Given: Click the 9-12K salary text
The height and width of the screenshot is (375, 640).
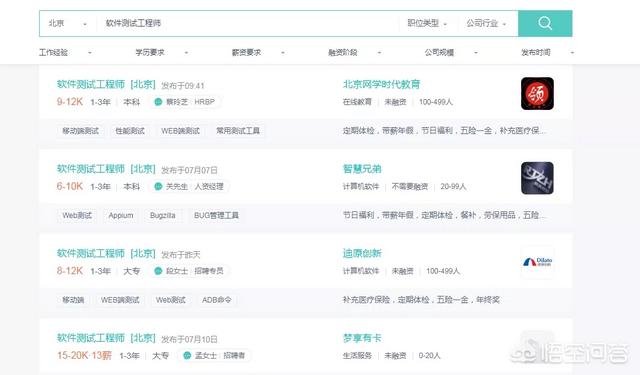Looking at the screenshot, I should (70, 102).
